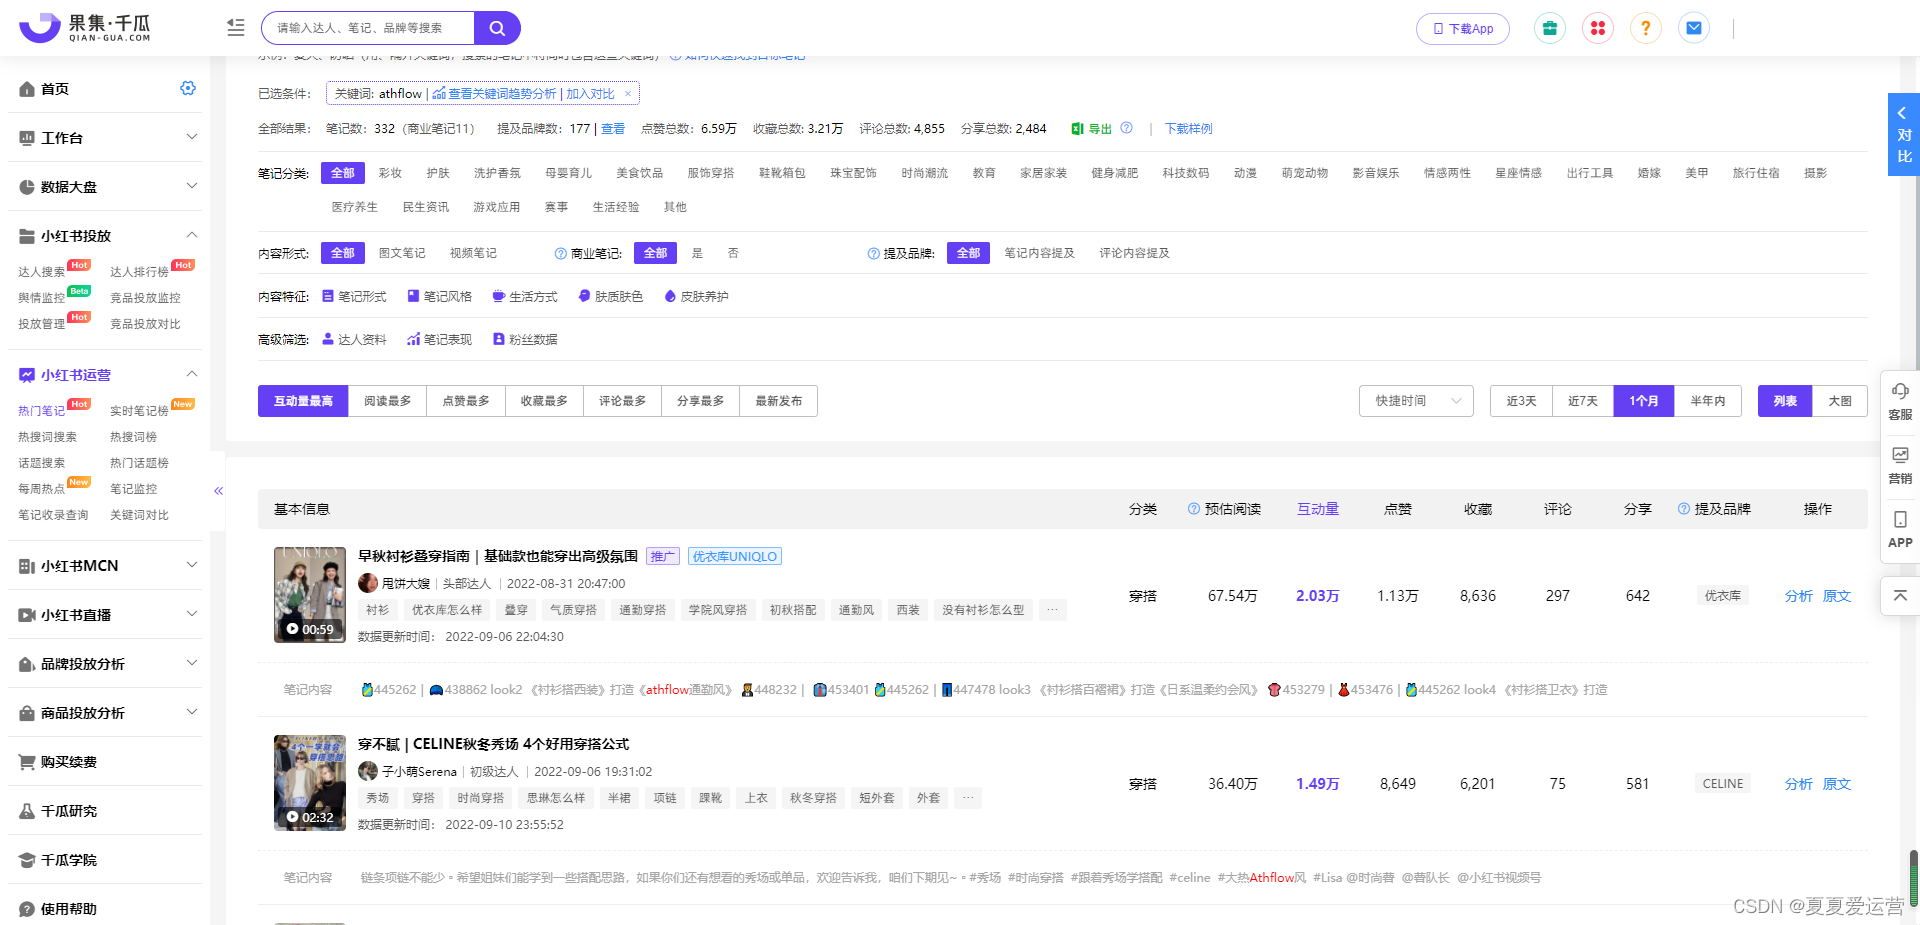Click the help icon next to 导出
1920x925 pixels.
1127,128
